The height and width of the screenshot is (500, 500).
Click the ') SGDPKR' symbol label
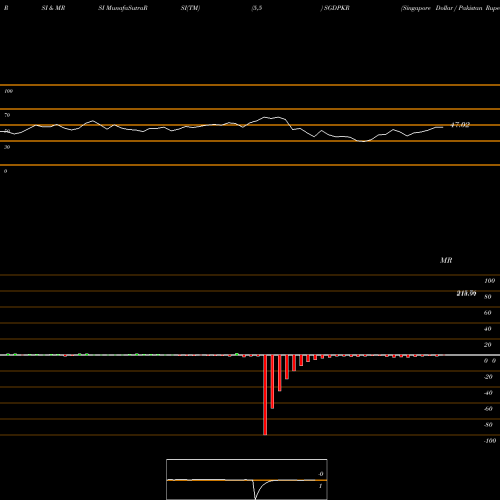pyautogui.click(x=335, y=8)
